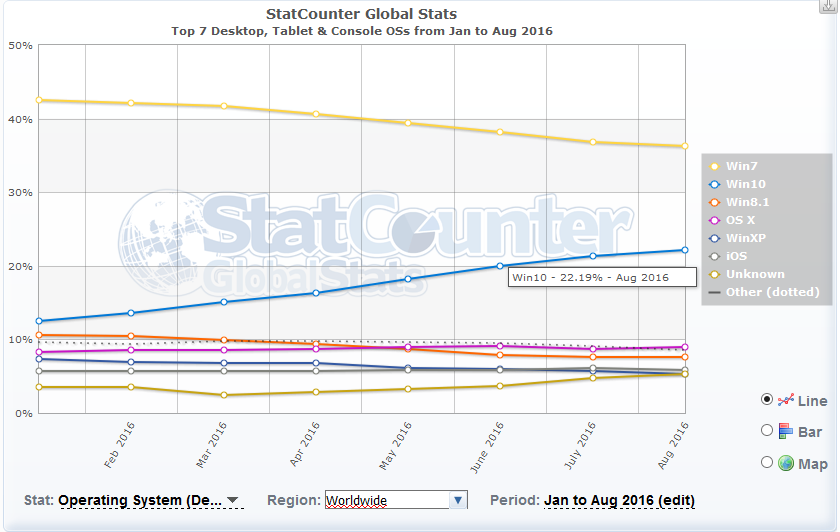The height and width of the screenshot is (532, 840).
Task: Click the Win8.1 legend marker
Action: 714,202
